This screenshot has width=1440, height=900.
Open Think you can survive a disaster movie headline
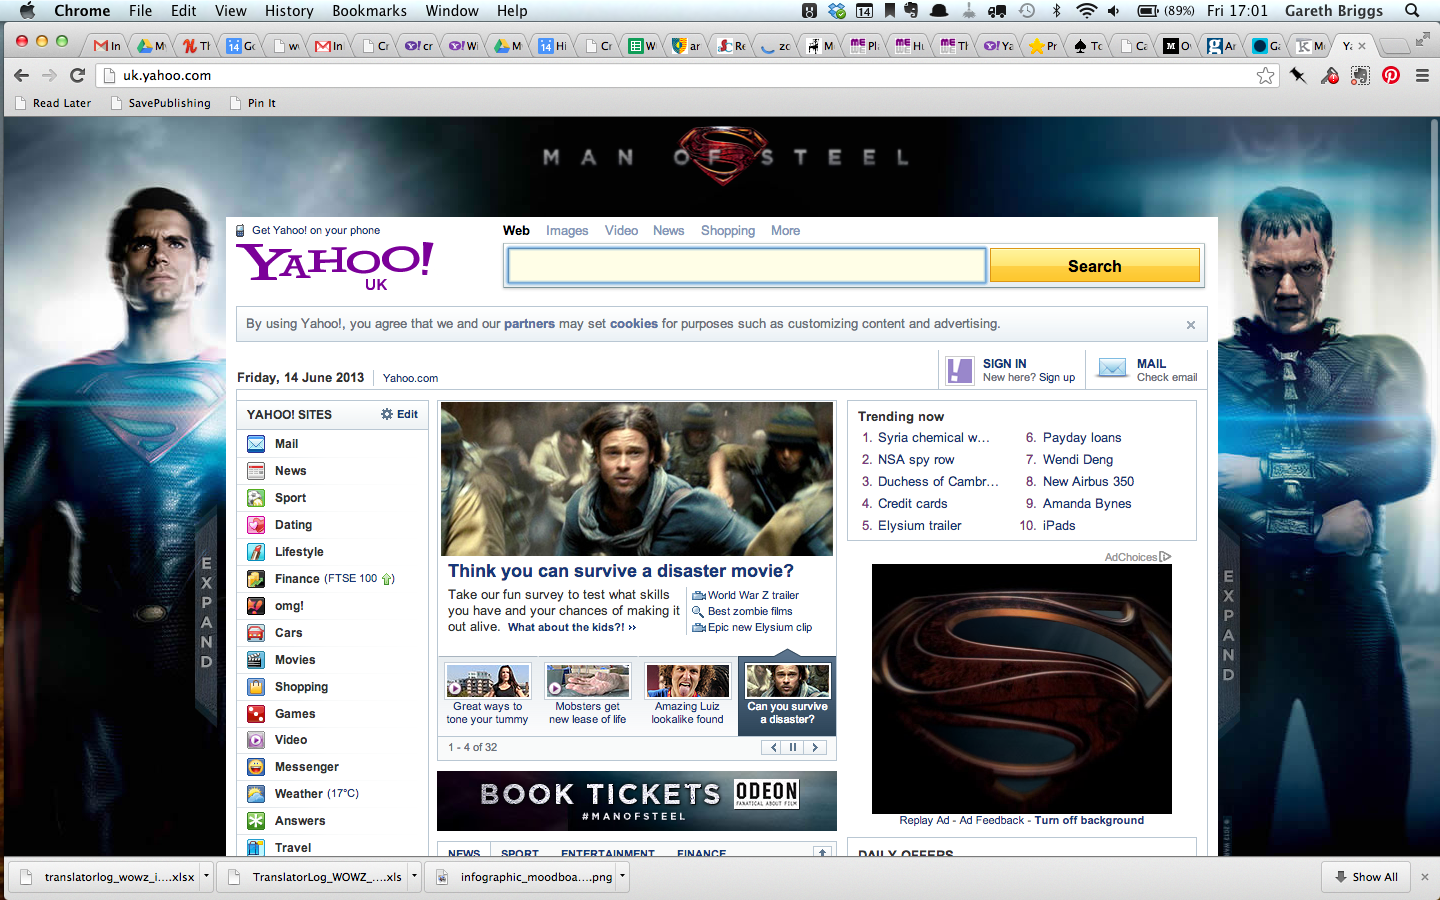pyautogui.click(x=621, y=571)
